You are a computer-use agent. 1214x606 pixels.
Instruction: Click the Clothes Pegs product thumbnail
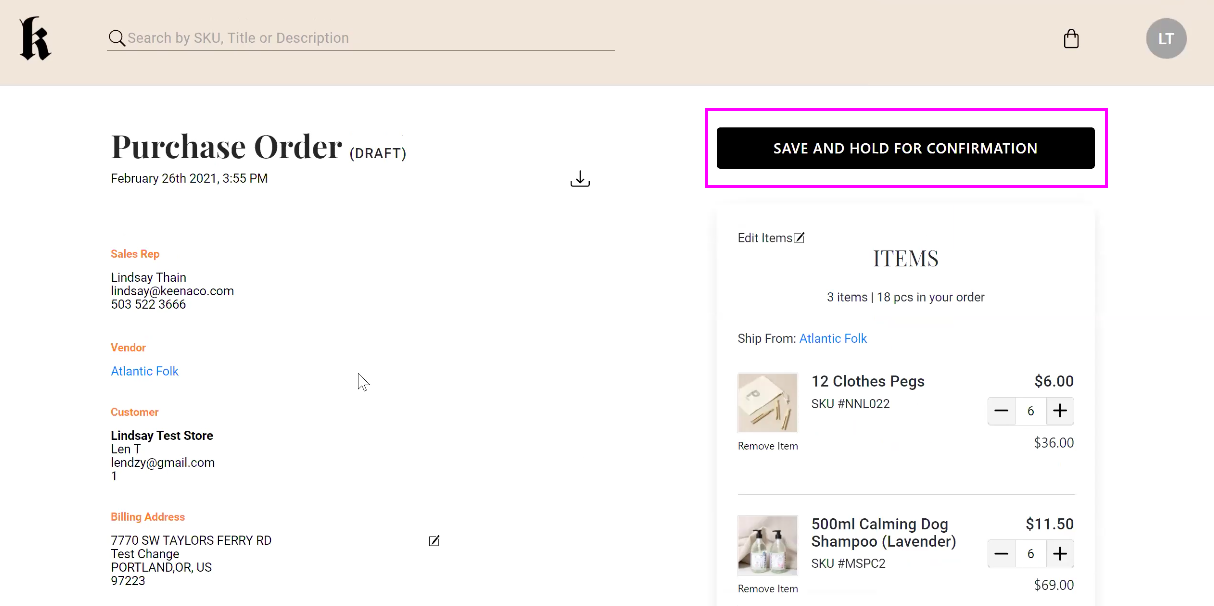[x=767, y=403]
